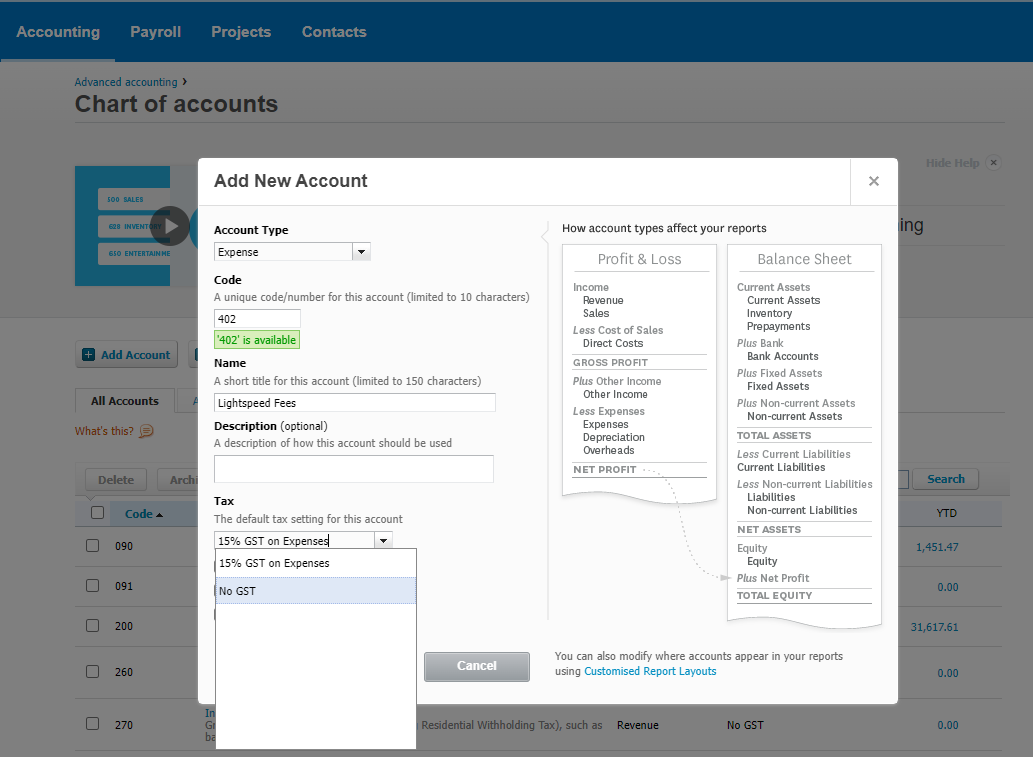Image resolution: width=1033 pixels, height=757 pixels.
Task: Switch to the All Accounts tab
Action: point(123,400)
